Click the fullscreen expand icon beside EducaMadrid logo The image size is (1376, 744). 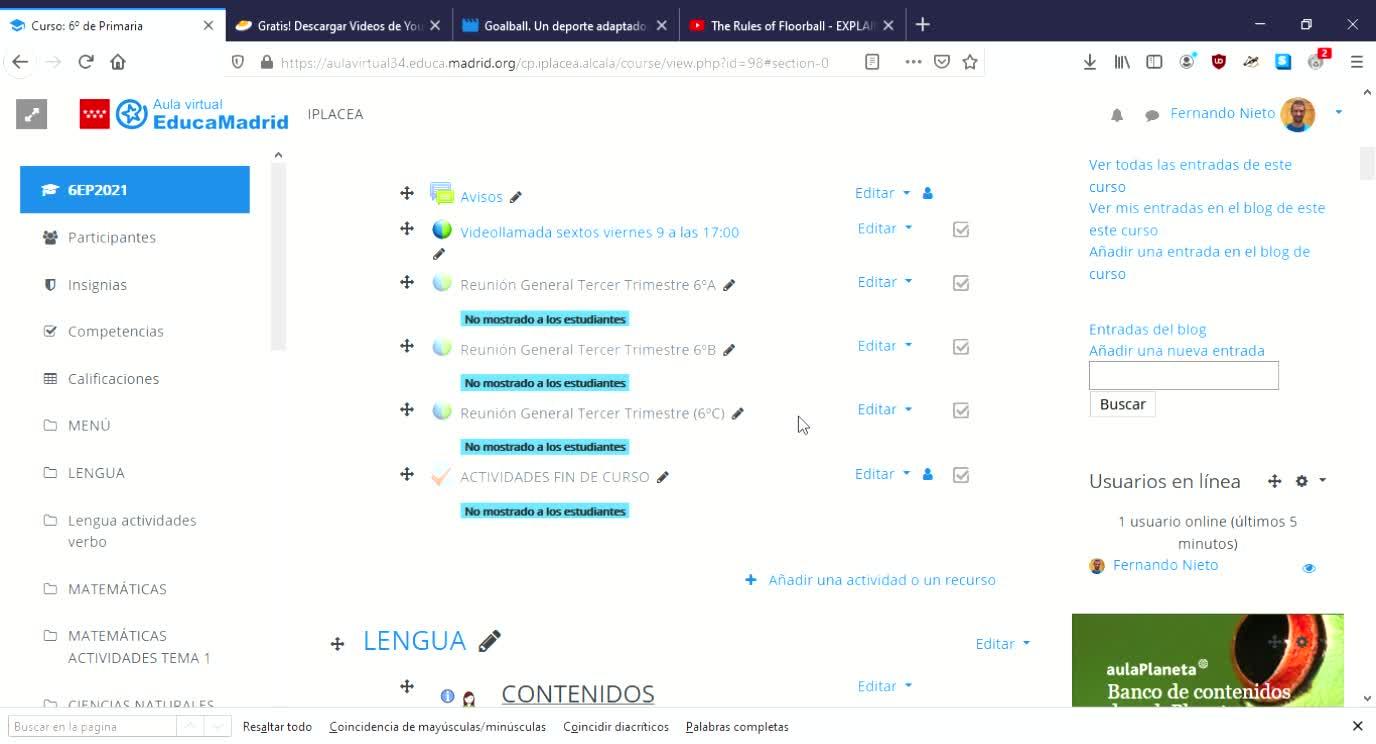(x=32, y=114)
